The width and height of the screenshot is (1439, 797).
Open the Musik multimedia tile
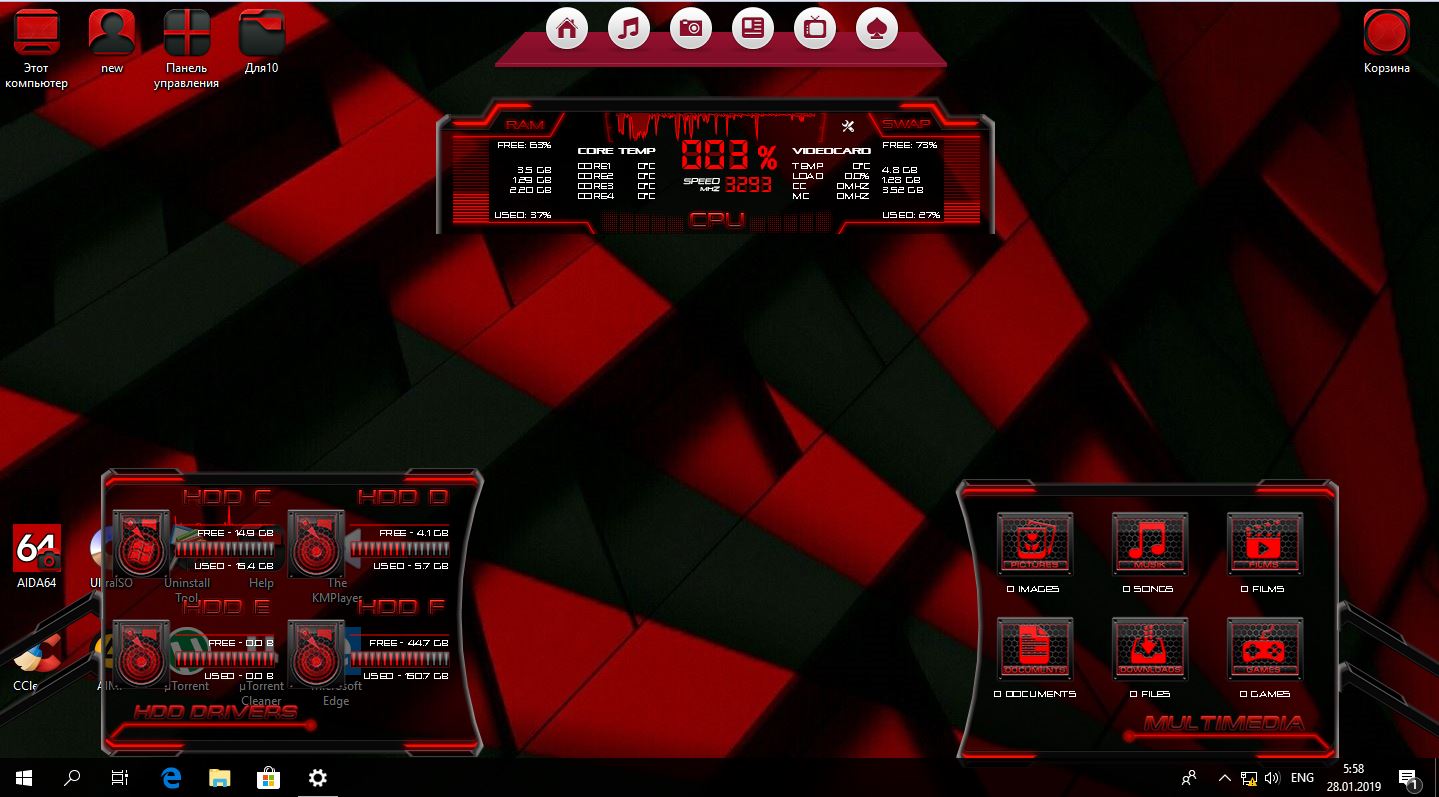coord(1150,545)
